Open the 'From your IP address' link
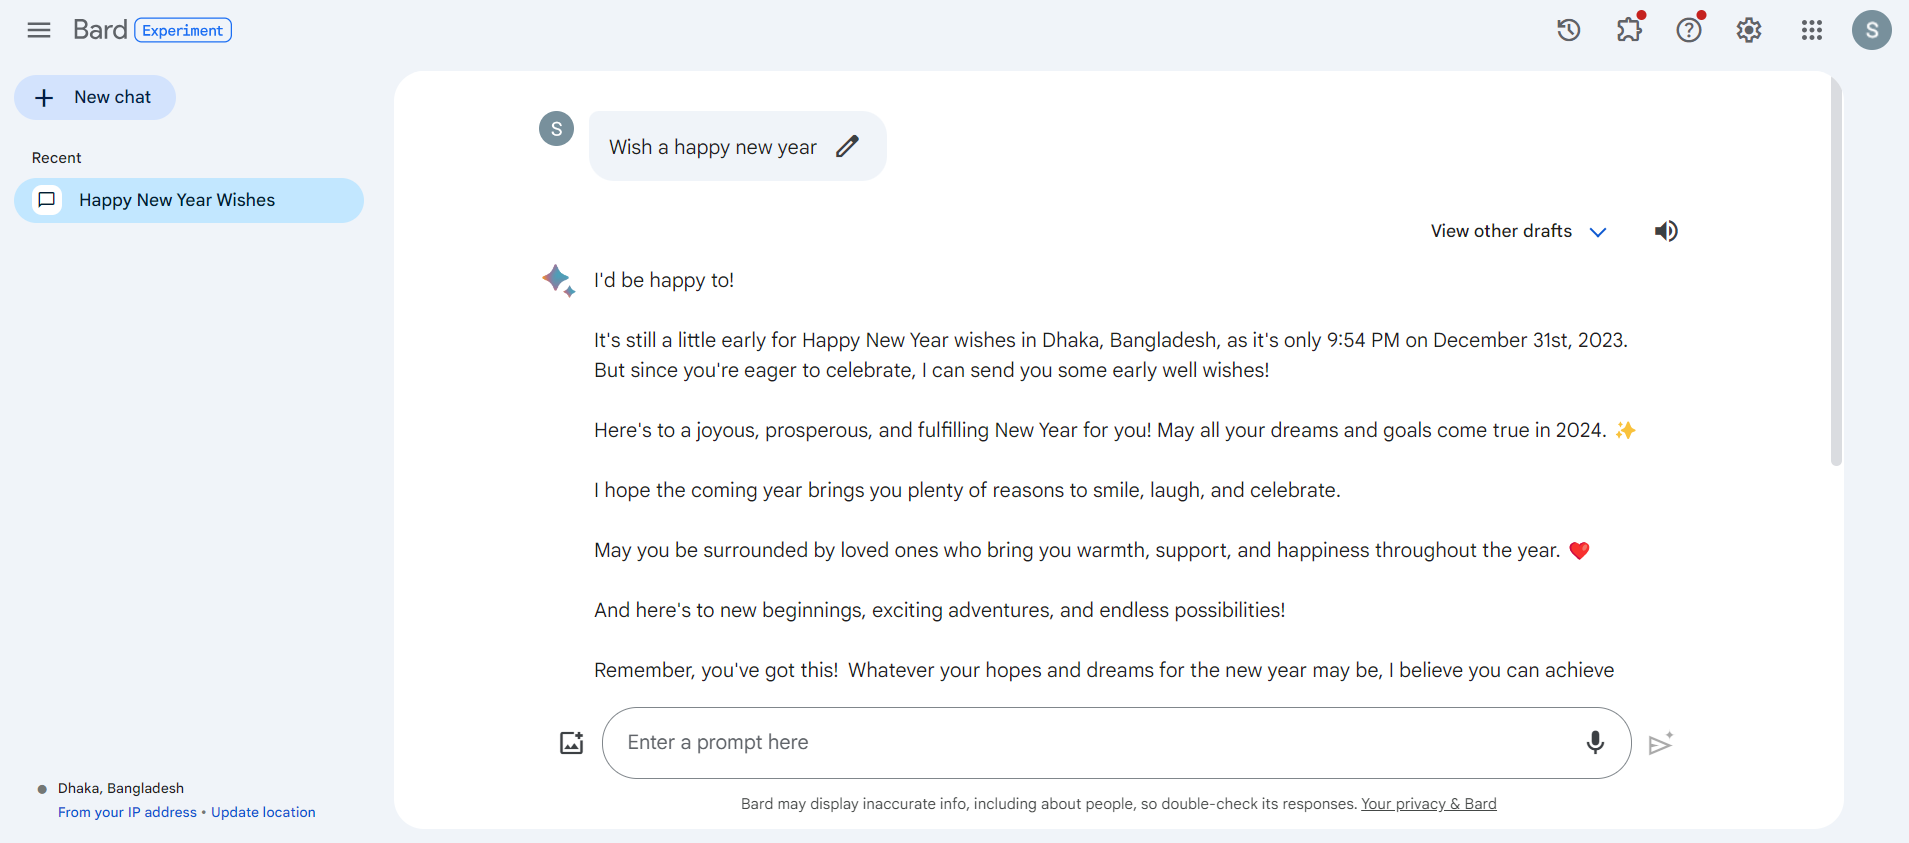1909x843 pixels. (x=127, y=812)
